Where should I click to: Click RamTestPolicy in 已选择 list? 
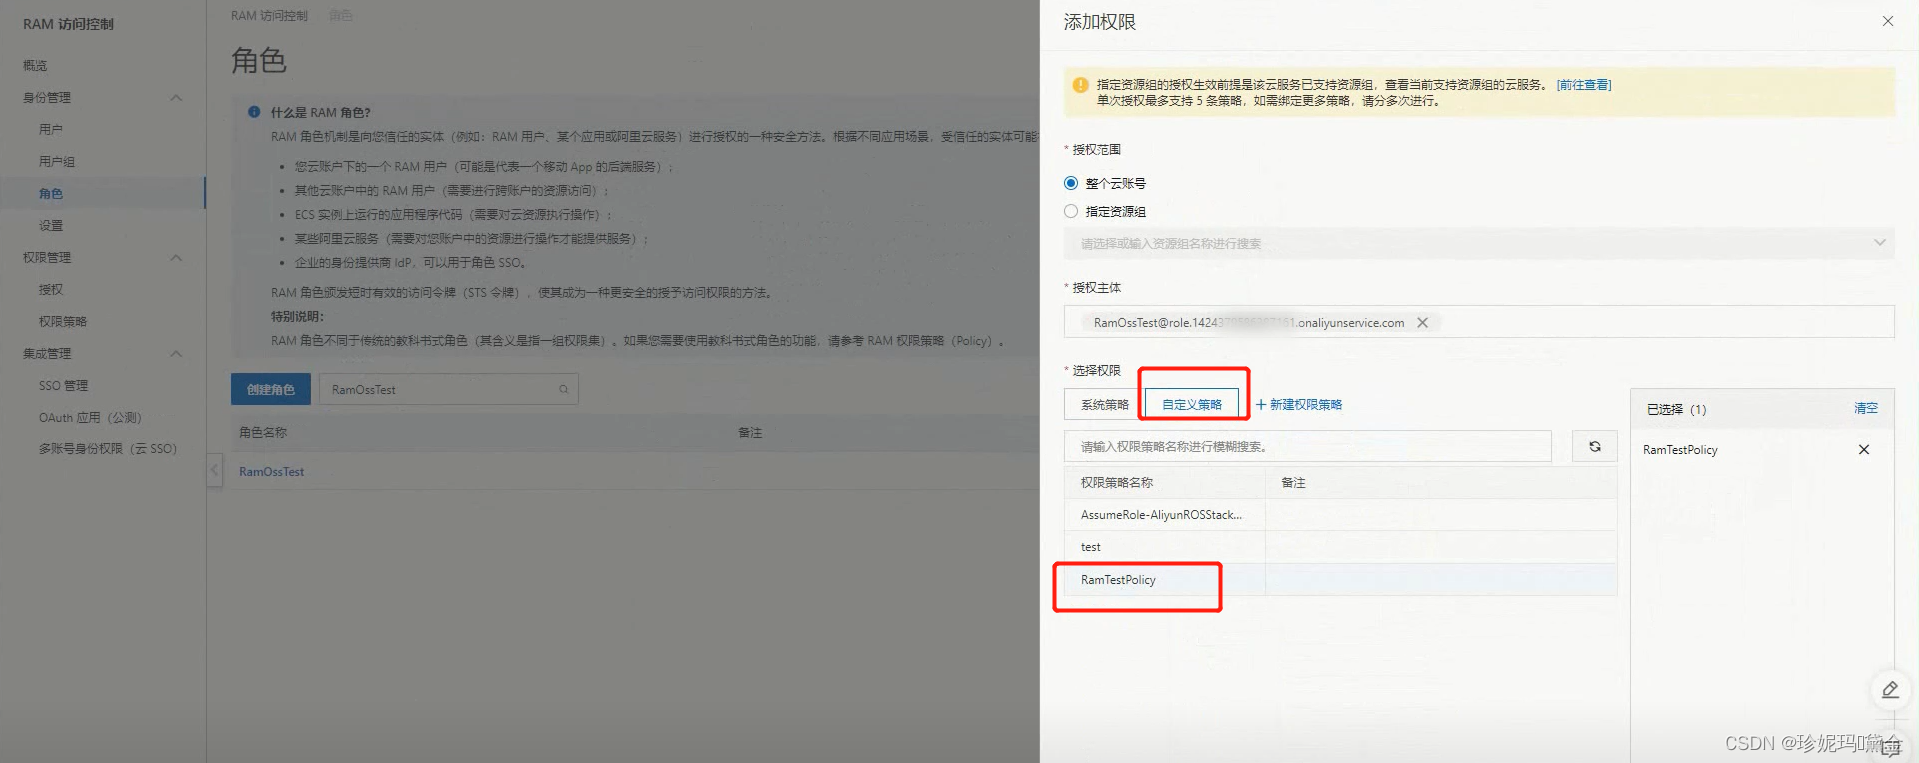pyautogui.click(x=1680, y=450)
